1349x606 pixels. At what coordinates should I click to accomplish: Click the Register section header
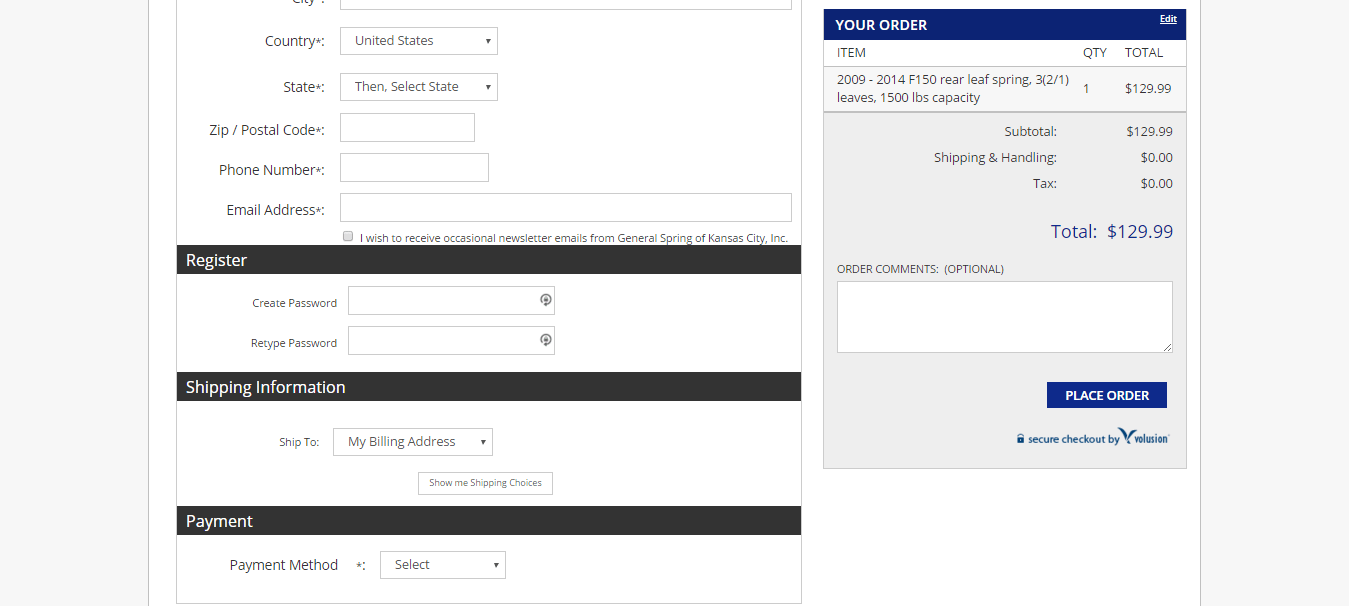[x=489, y=260]
